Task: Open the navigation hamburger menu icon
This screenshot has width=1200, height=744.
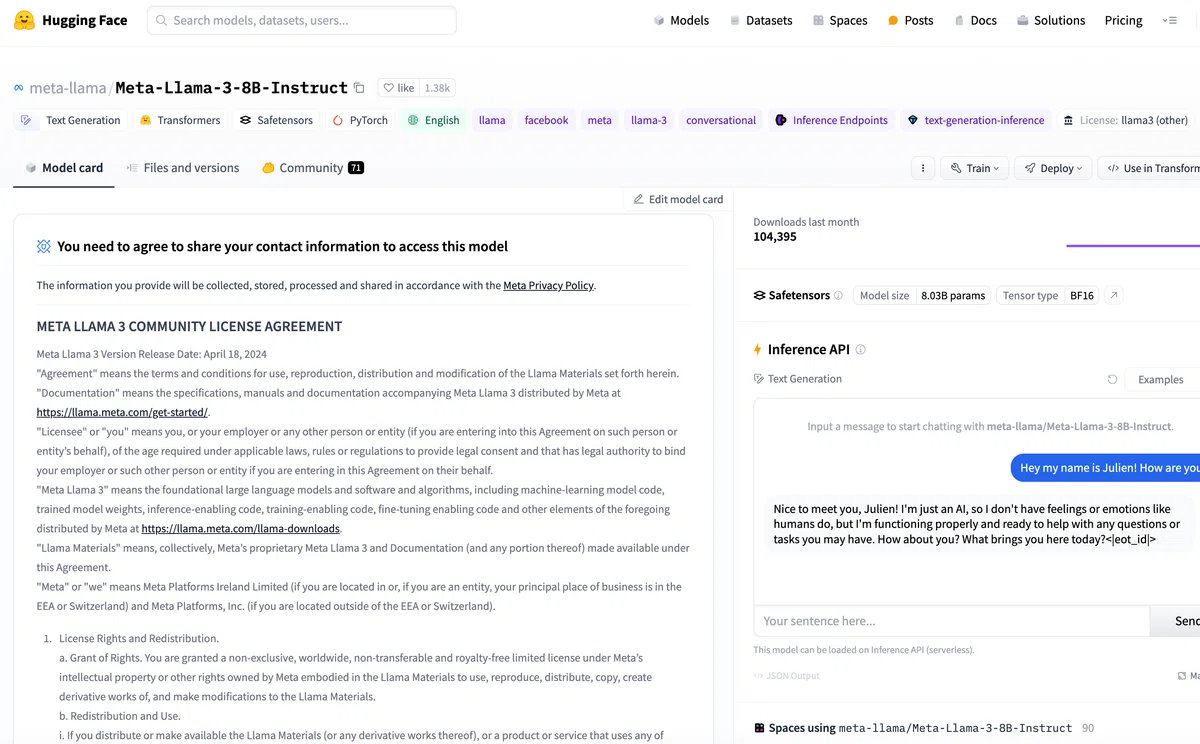Action: click(x=1169, y=20)
